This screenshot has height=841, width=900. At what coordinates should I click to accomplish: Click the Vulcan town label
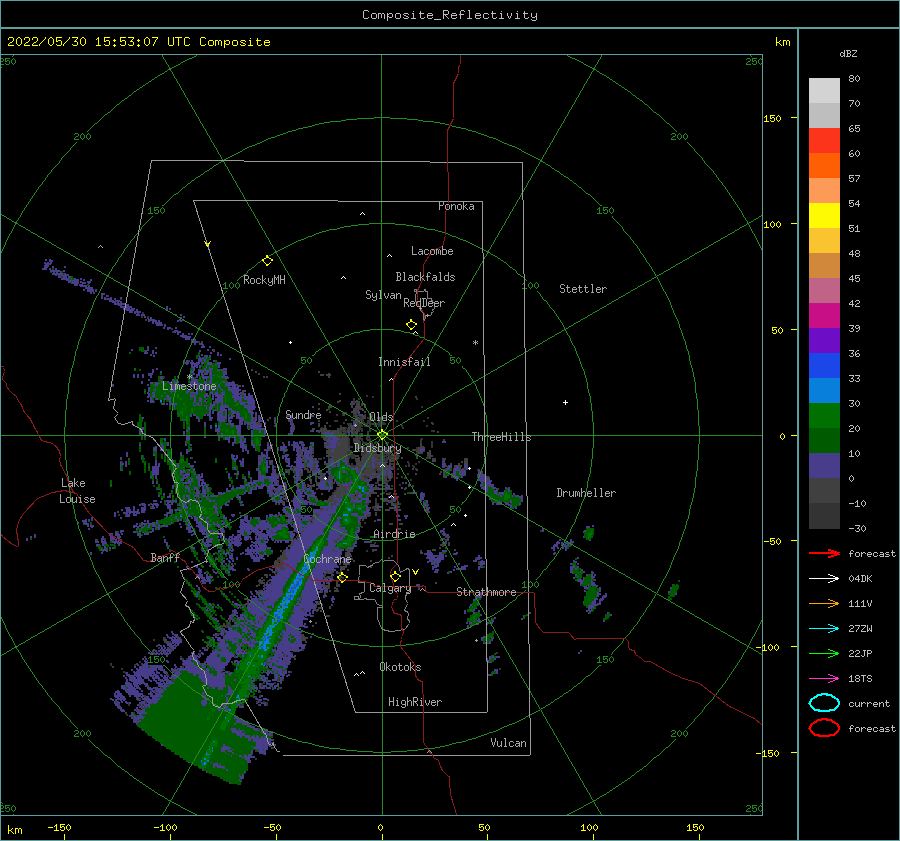tap(509, 743)
